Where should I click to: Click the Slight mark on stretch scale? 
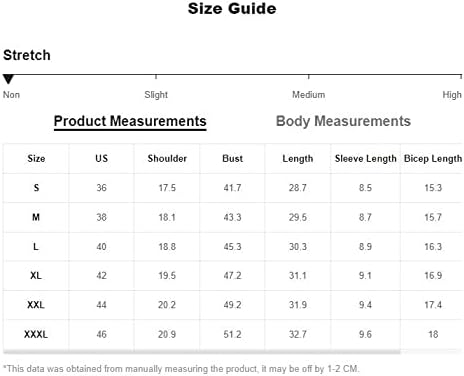[x=156, y=95]
